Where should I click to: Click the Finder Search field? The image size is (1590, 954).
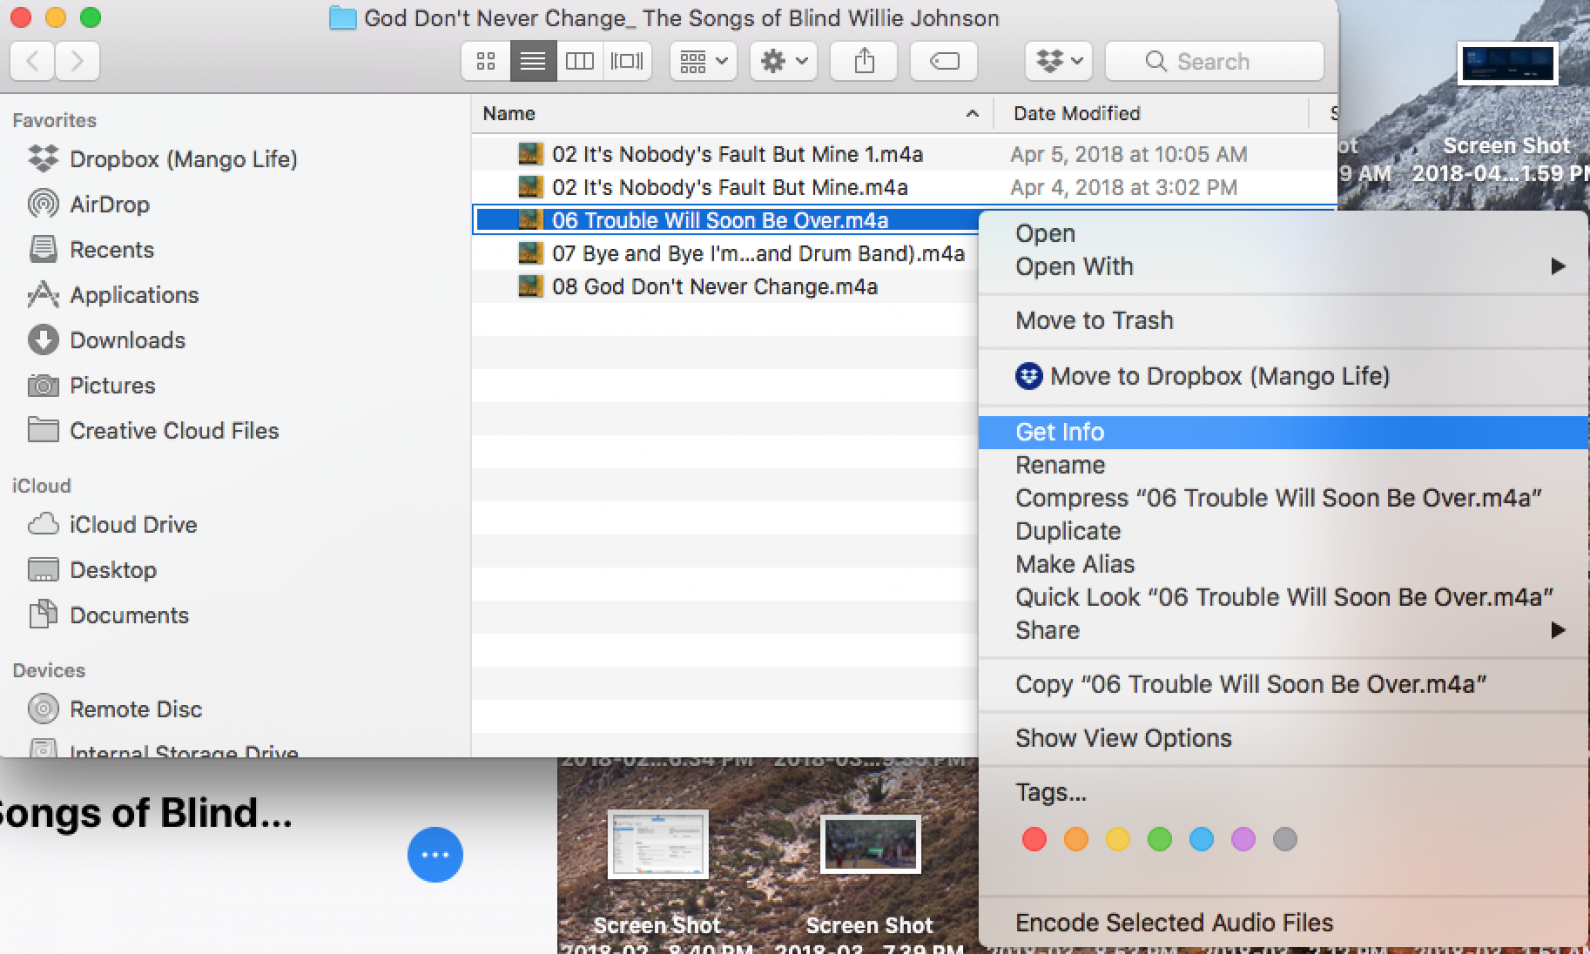1214,61
